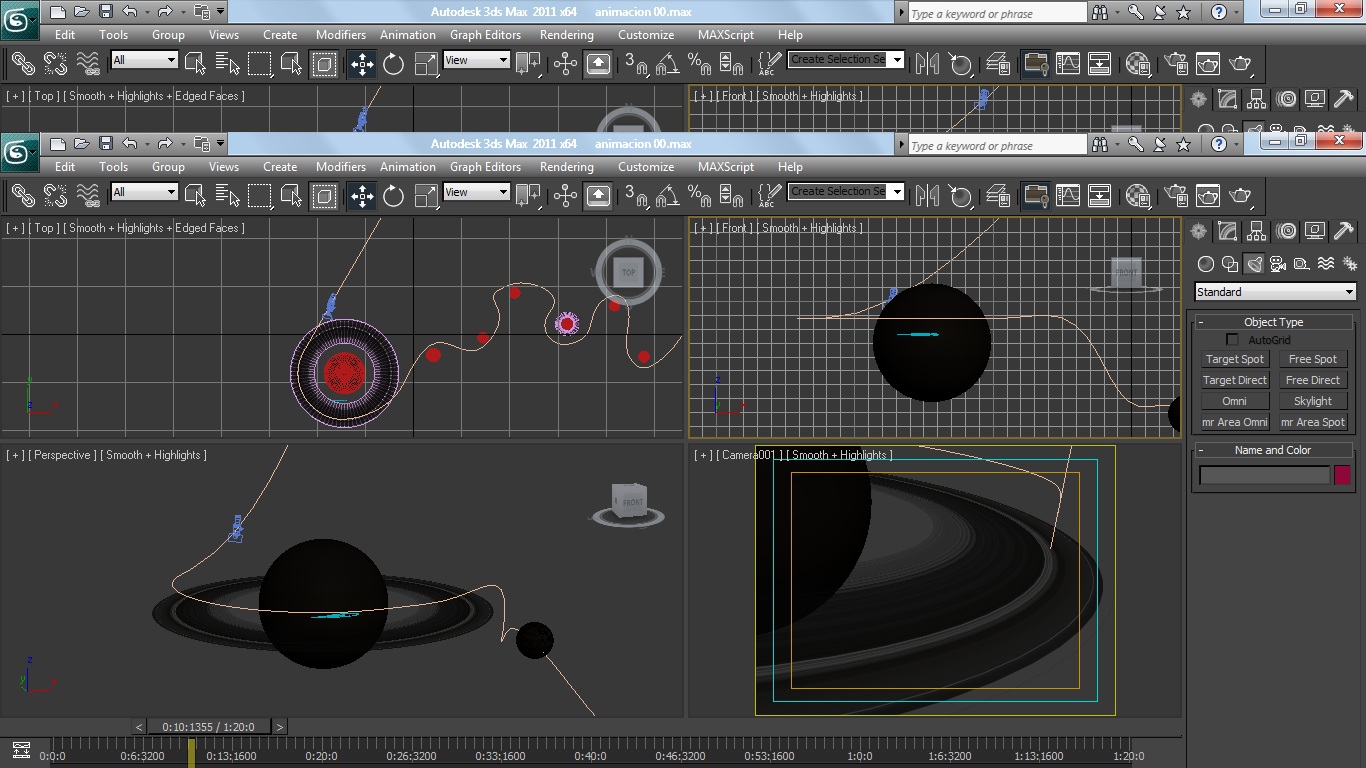Open the object color swatch
Viewport: 1366px width, 768px height.
point(1342,475)
